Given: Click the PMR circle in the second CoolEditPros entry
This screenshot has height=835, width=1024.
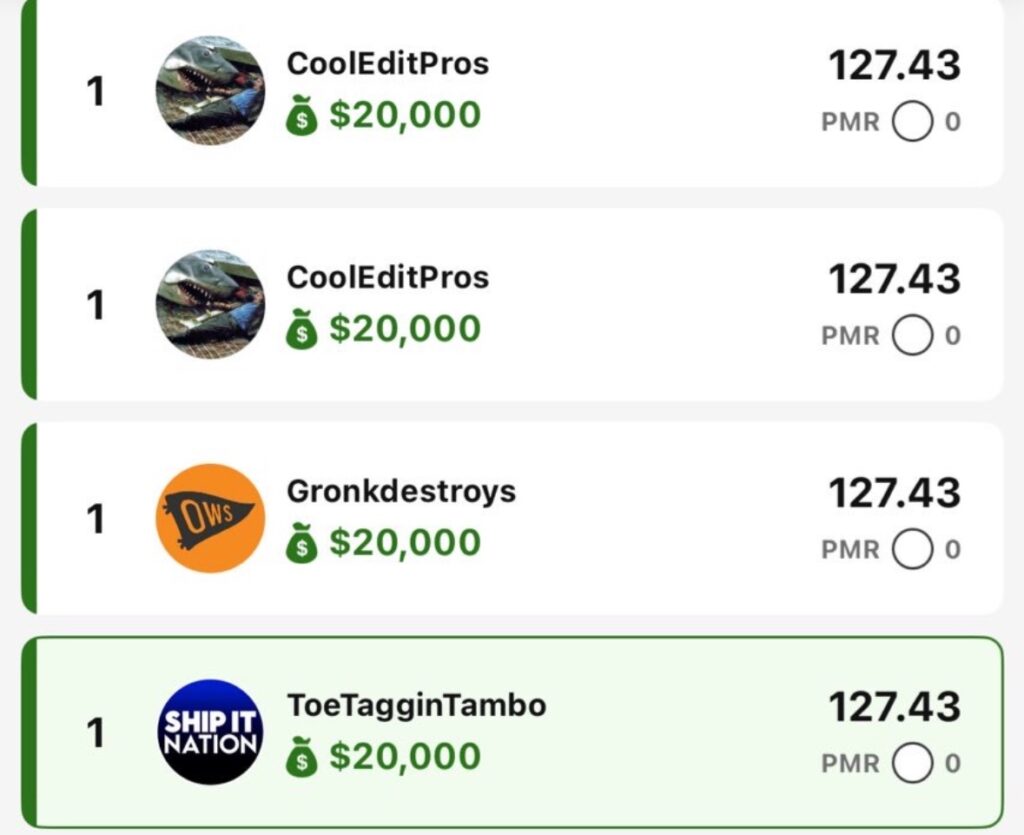Looking at the screenshot, I should [912, 335].
